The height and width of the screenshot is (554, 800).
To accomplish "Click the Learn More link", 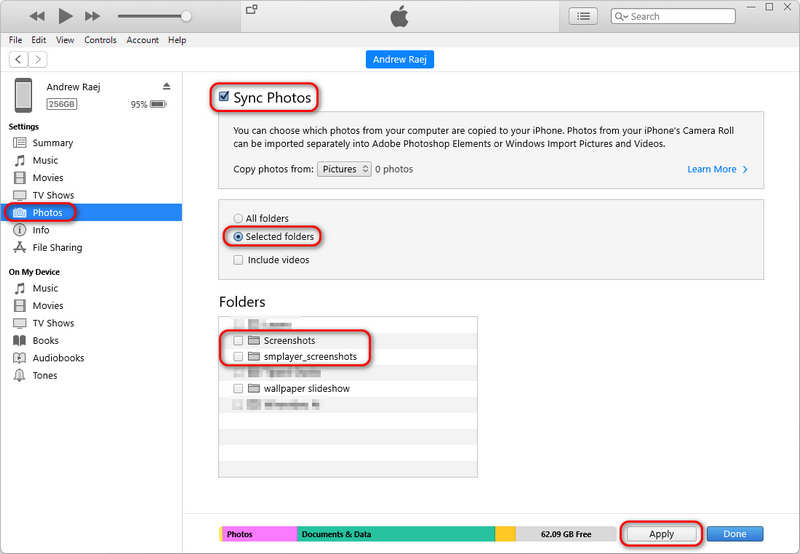I will (x=717, y=169).
